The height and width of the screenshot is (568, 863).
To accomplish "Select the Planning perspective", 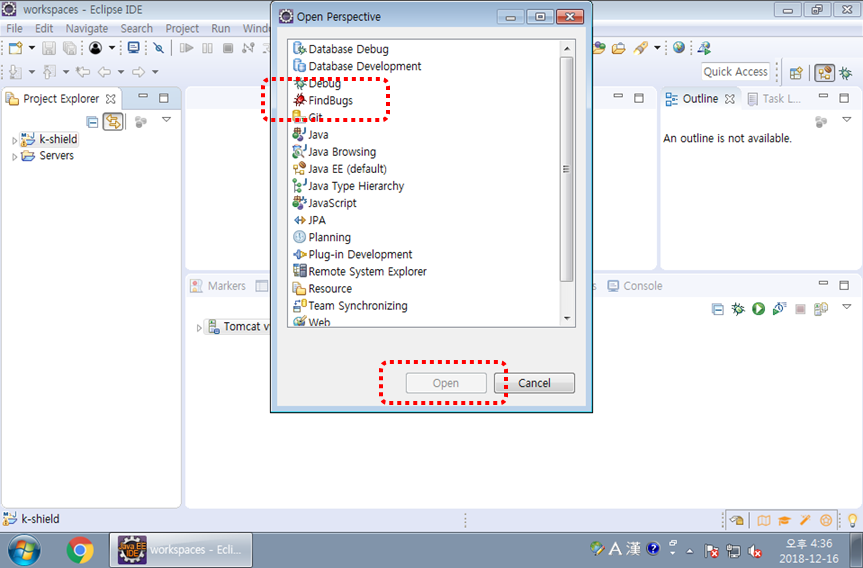I will [x=322, y=237].
